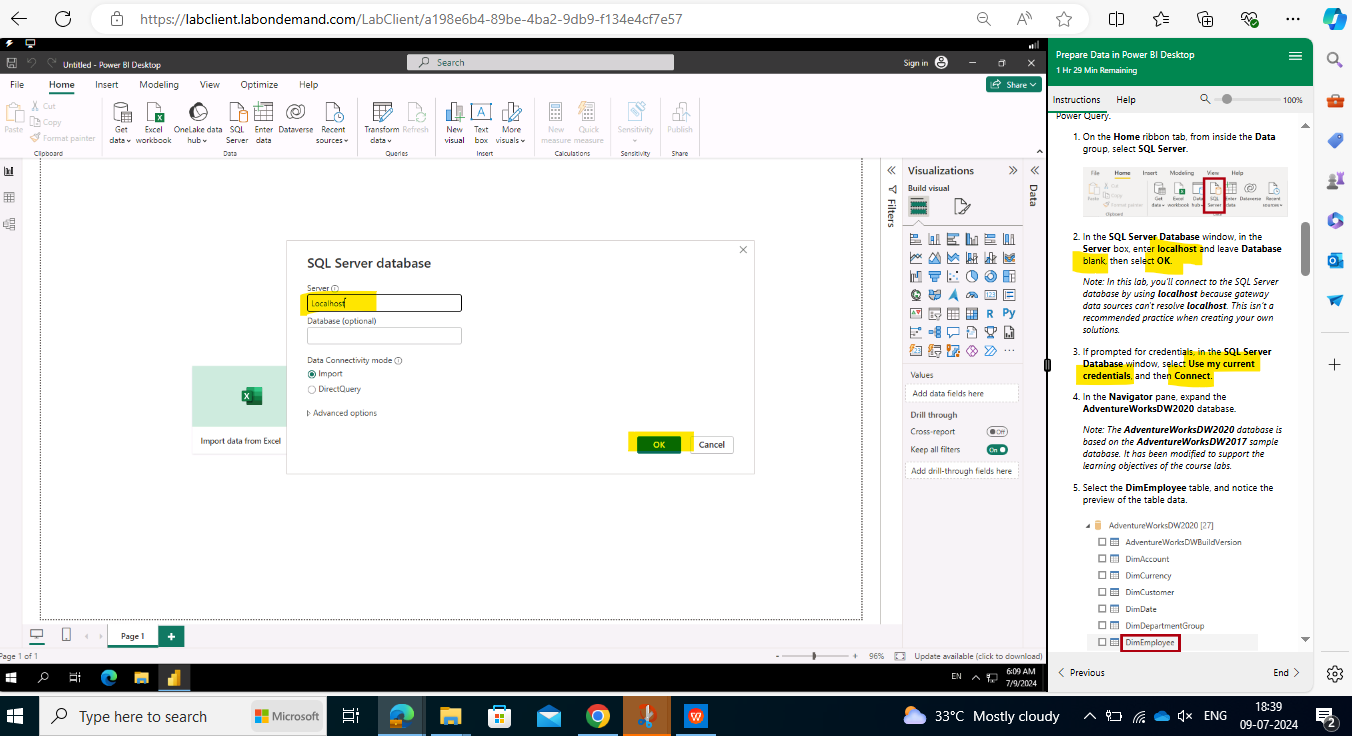Click the Server input field
This screenshot has height=736, width=1352.
pos(384,303)
